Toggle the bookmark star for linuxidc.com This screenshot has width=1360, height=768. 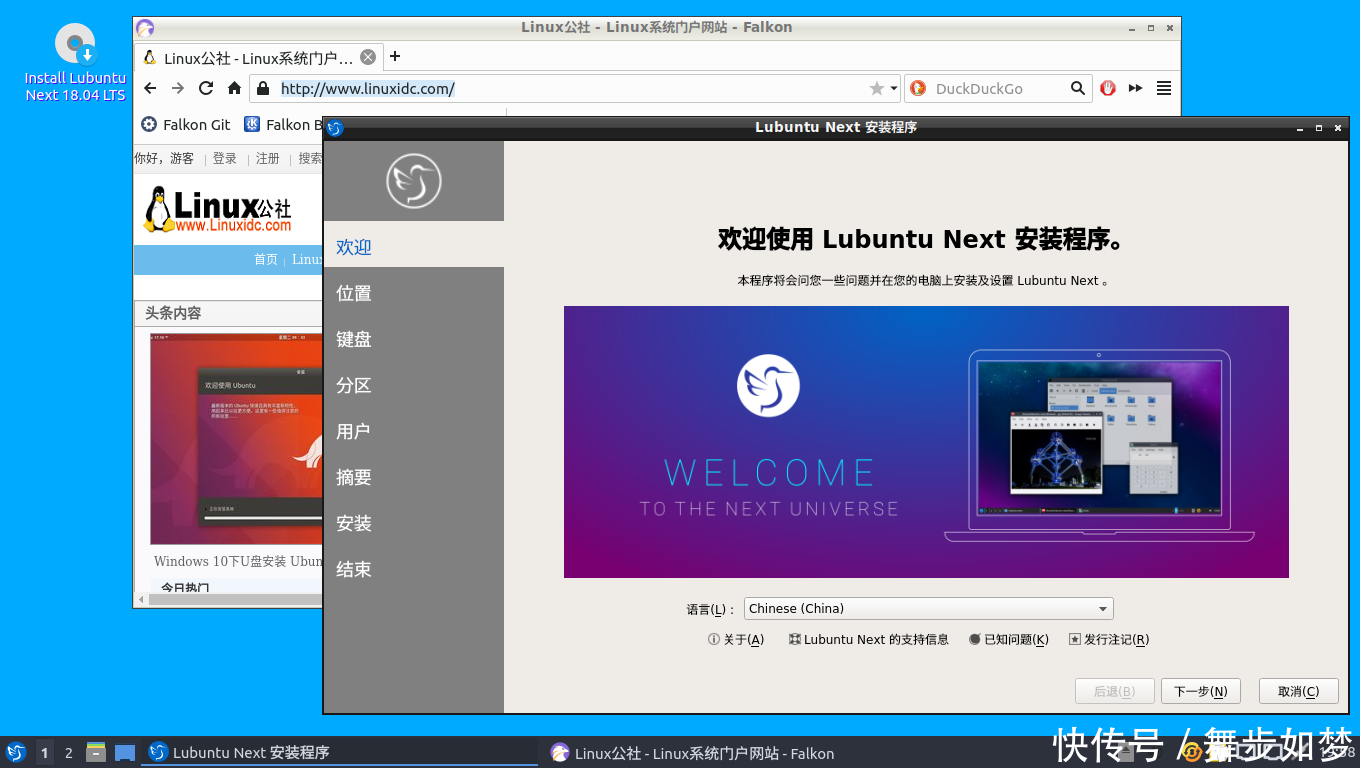875,88
